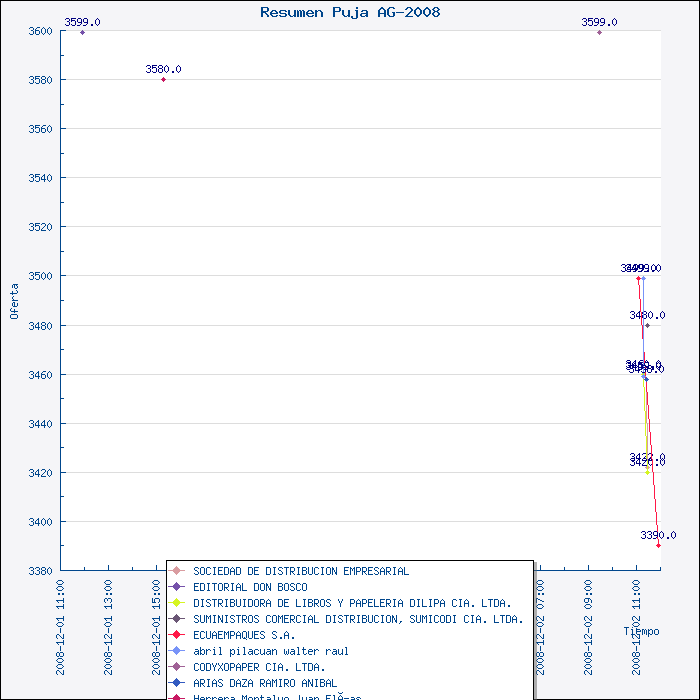Click the Herrera Montalvo legend entry text
Viewport: 700px width, 700px height.
pos(277,697)
